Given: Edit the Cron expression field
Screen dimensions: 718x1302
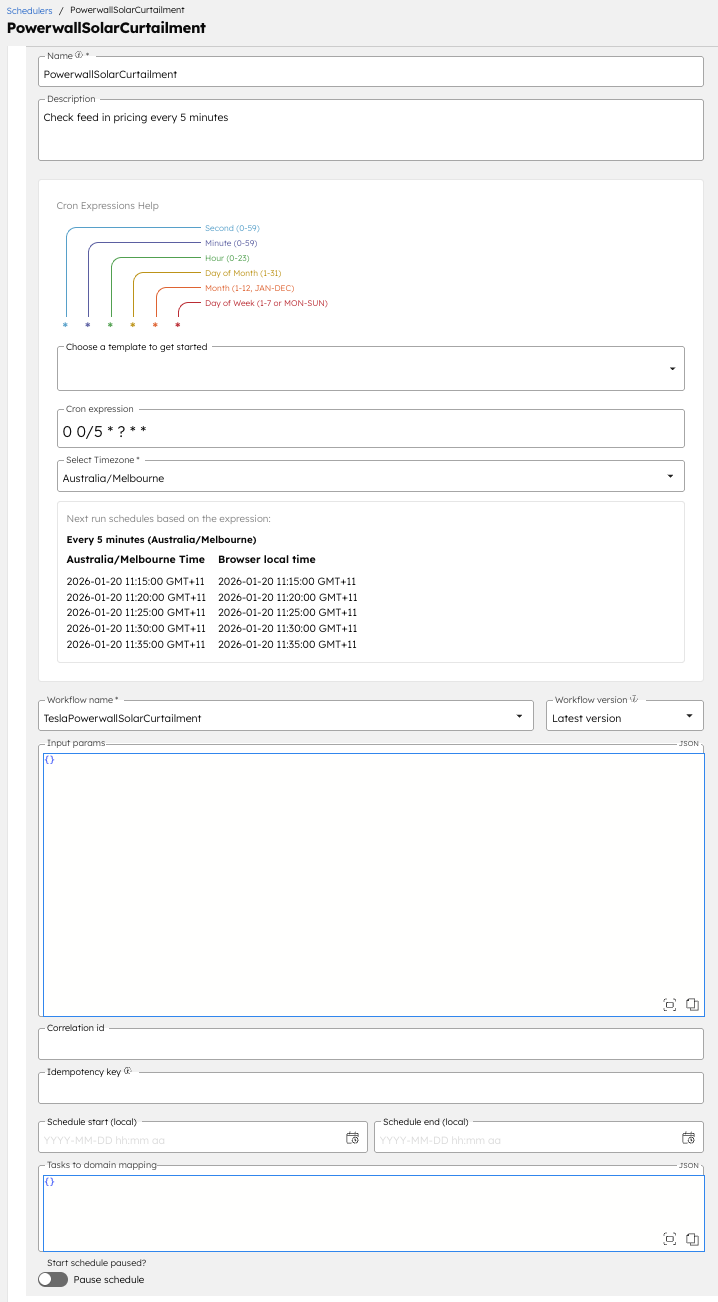Looking at the screenshot, I should tap(371, 430).
